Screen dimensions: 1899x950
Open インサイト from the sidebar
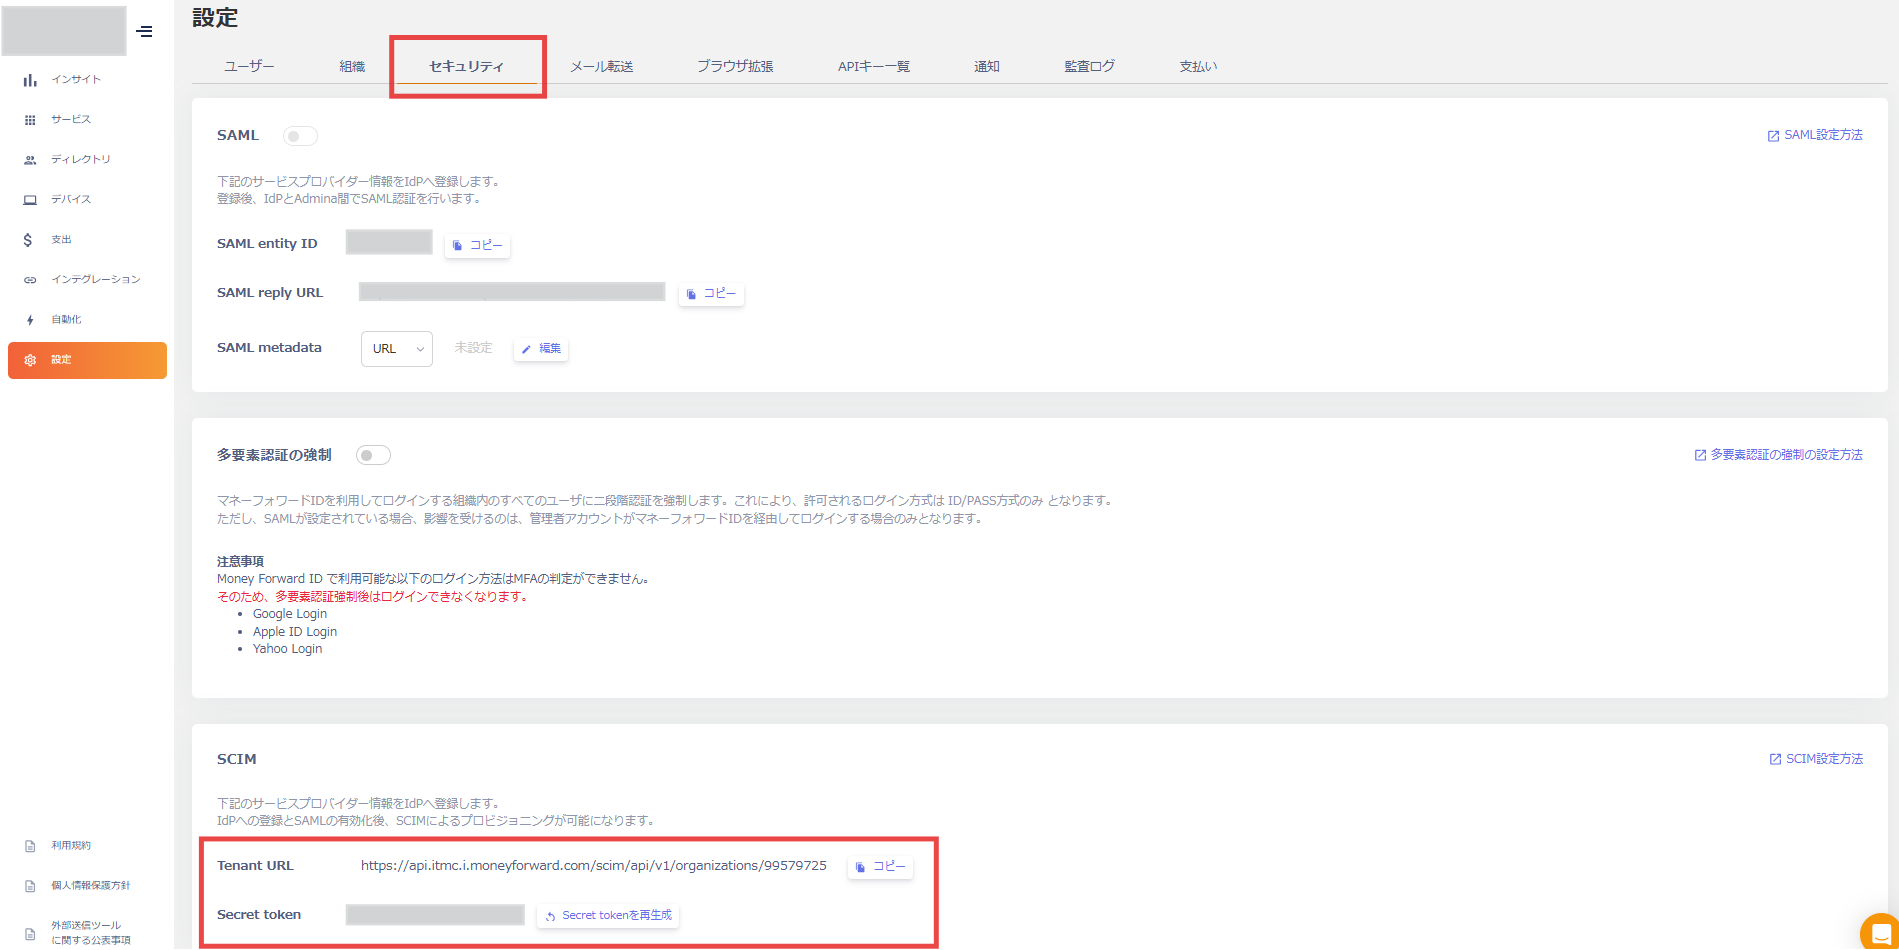76,80
